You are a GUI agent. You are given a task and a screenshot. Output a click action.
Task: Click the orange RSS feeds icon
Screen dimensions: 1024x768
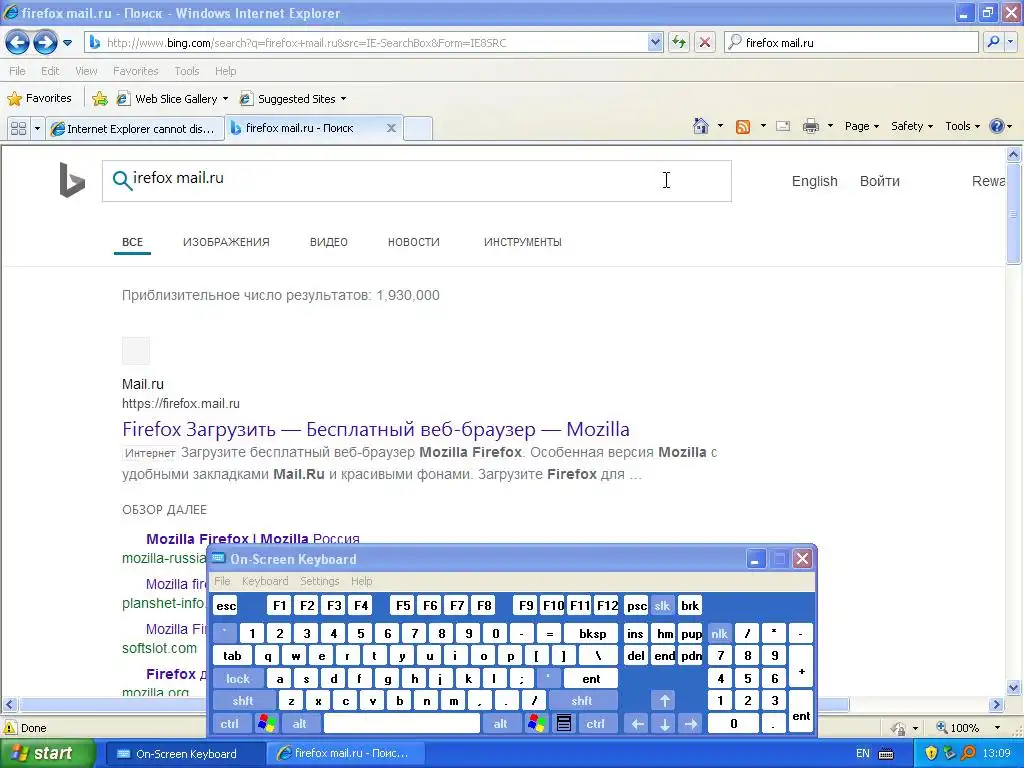pyautogui.click(x=743, y=127)
